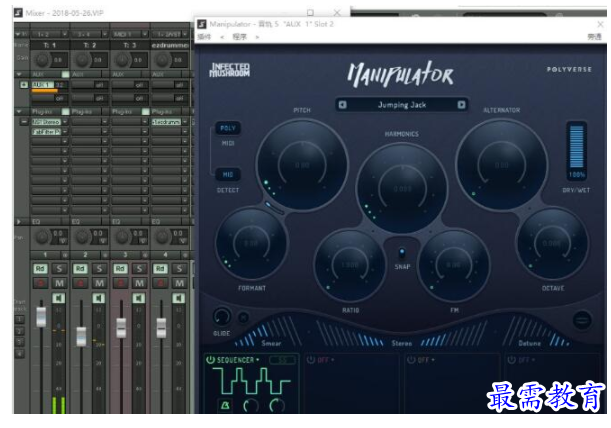Arm record on mixer channel 2

click(x=80, y=283)
